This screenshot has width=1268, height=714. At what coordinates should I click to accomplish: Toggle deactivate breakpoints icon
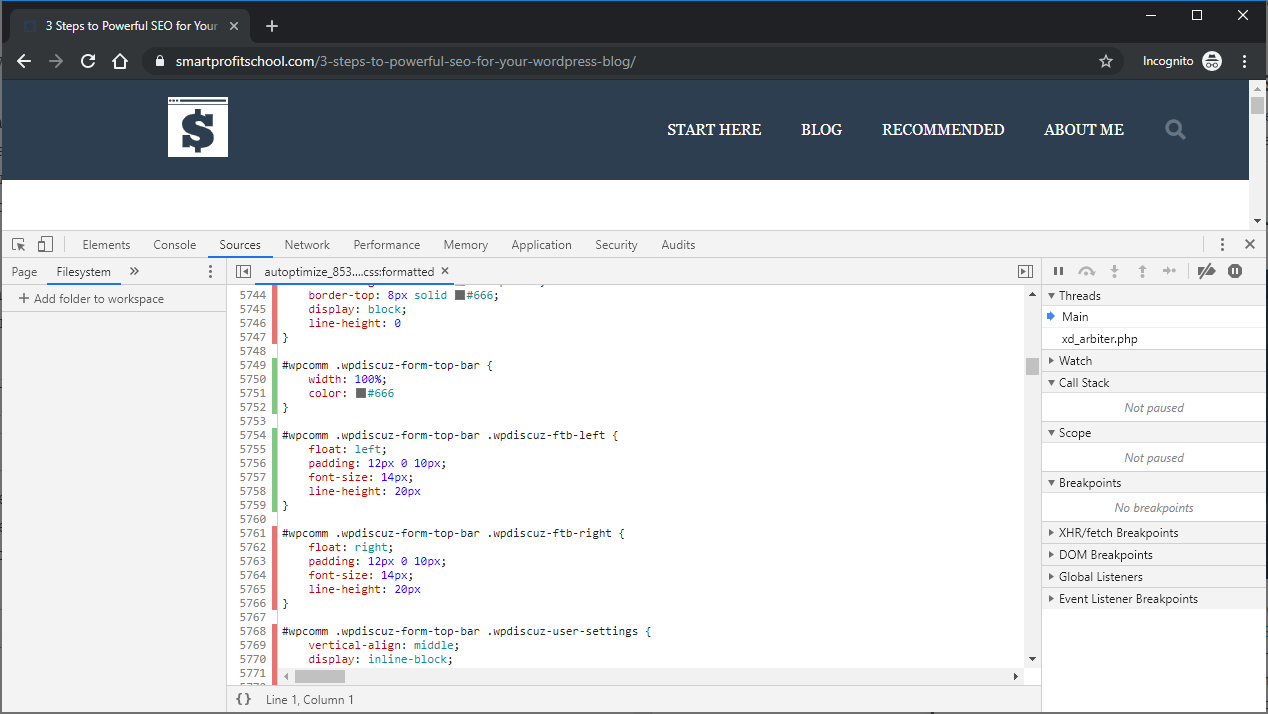(1207, 271)
